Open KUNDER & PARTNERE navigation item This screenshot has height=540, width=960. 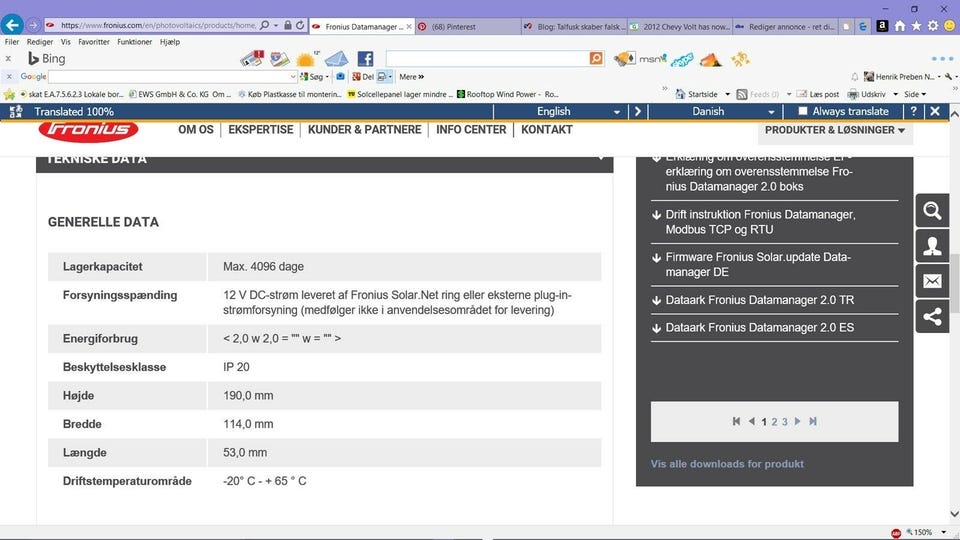[x=364, y=130]
